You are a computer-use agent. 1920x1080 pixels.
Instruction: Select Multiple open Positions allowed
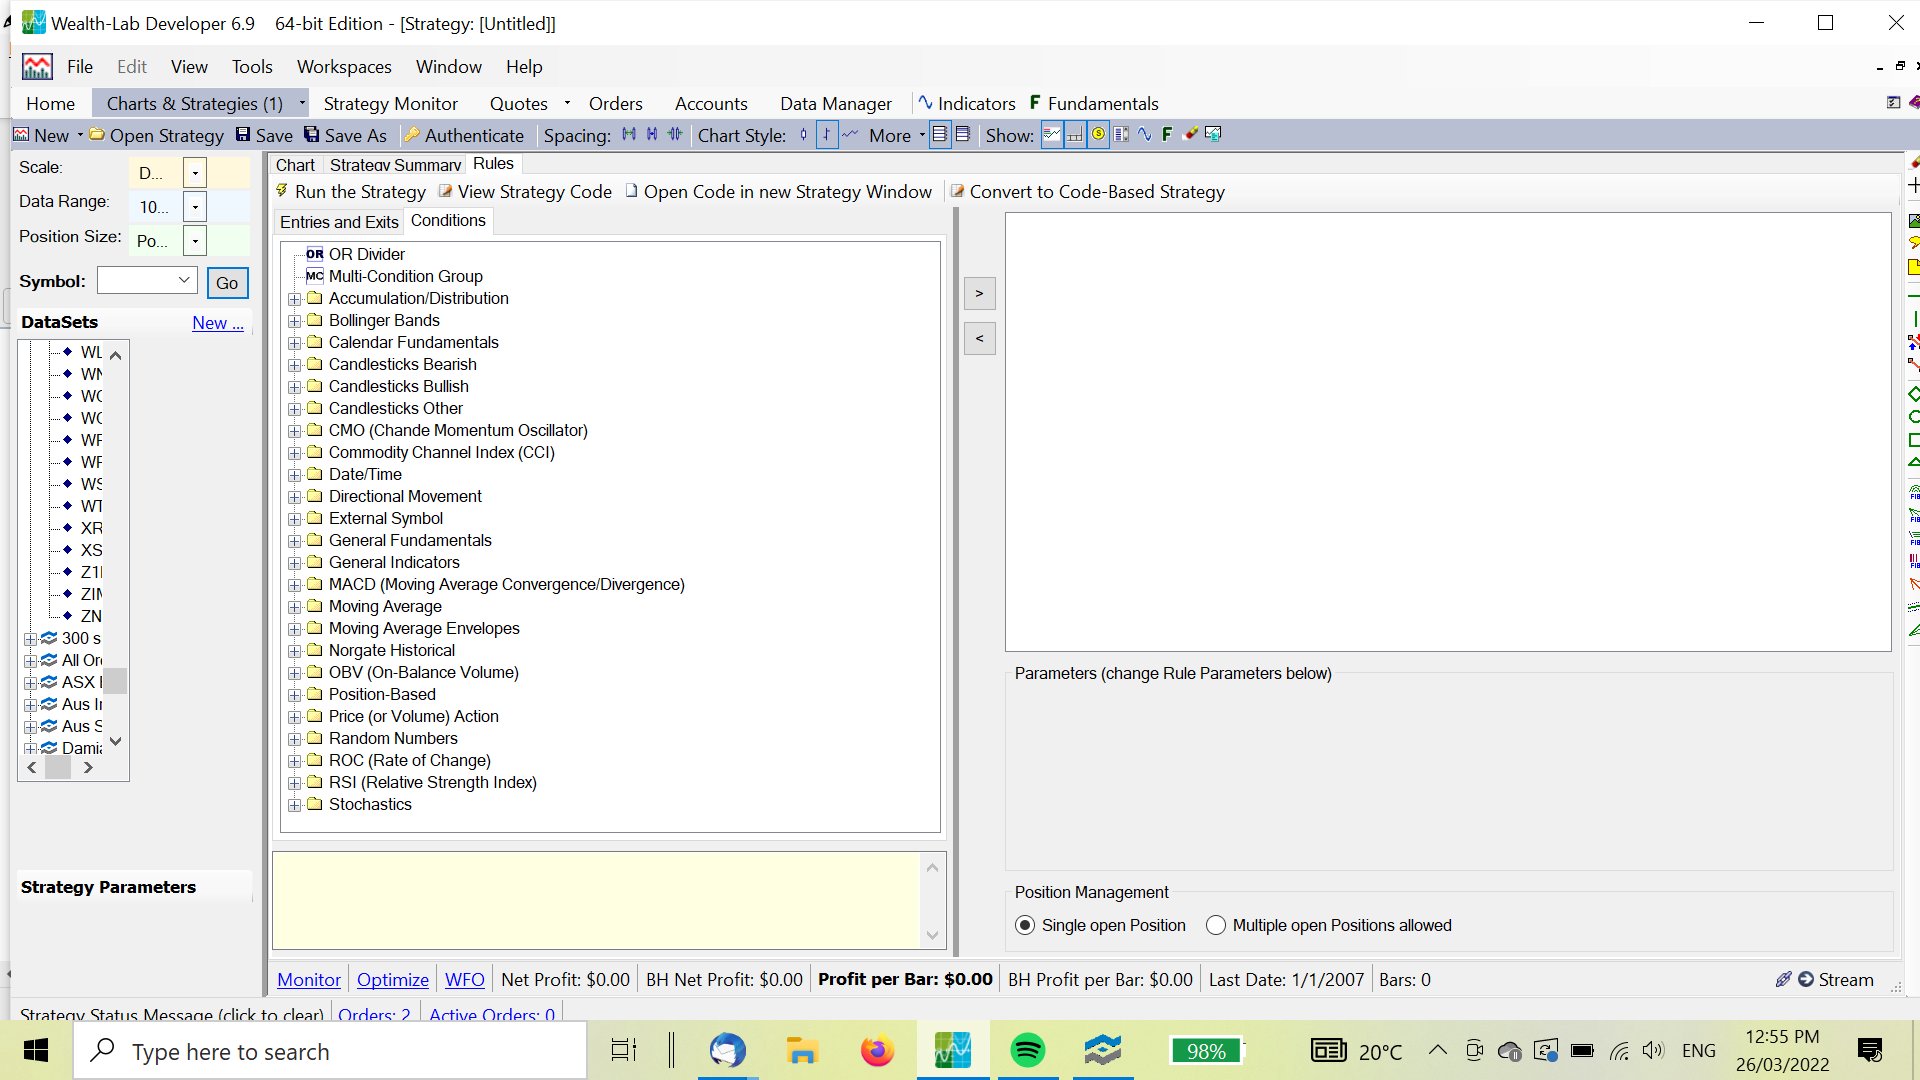point(1216,926)
